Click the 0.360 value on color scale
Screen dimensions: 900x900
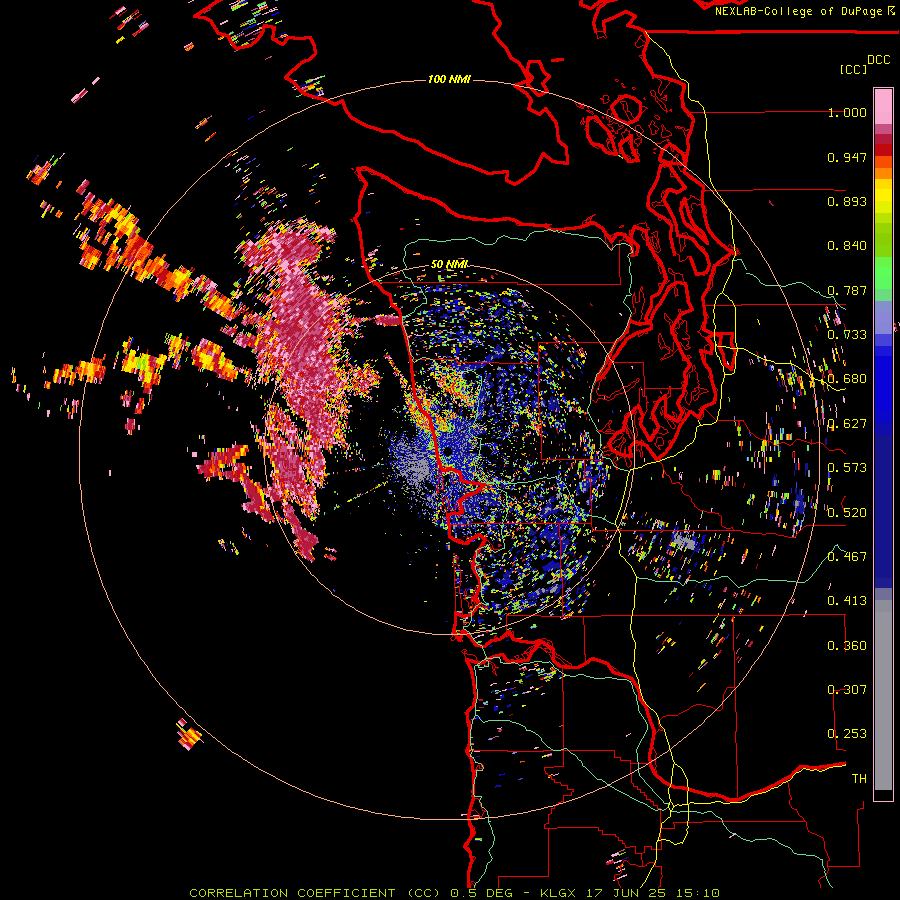(x=847, y=646)
